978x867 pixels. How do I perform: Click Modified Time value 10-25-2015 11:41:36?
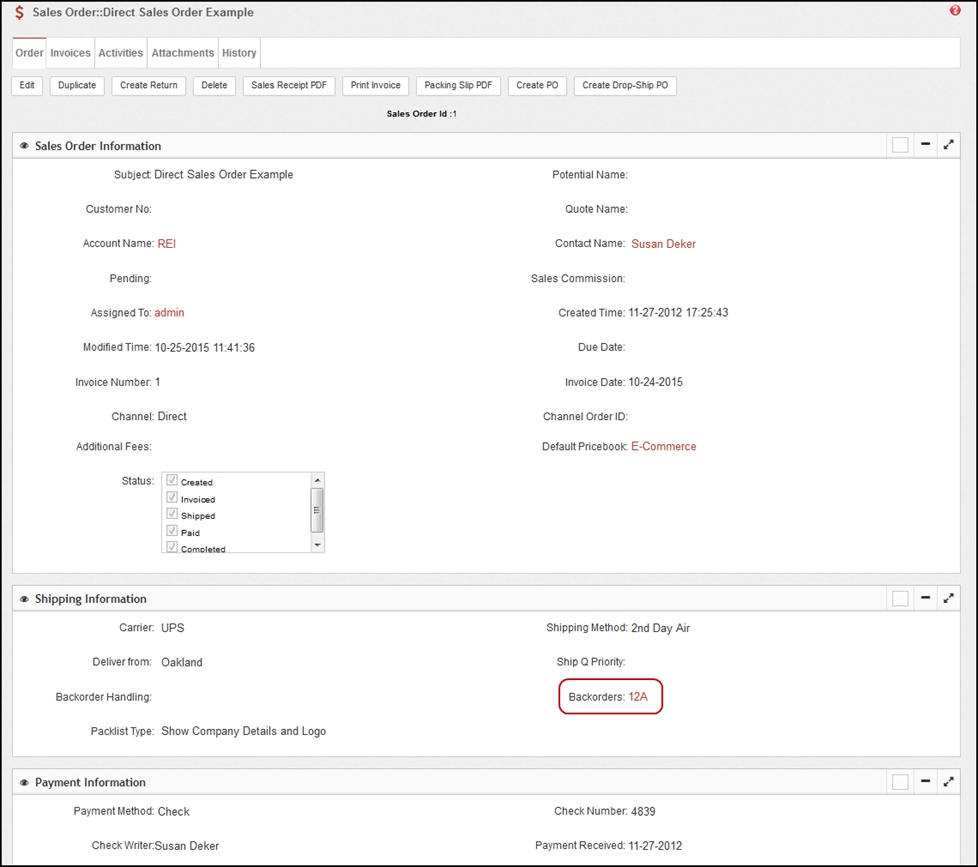click(x=205, y=347)
